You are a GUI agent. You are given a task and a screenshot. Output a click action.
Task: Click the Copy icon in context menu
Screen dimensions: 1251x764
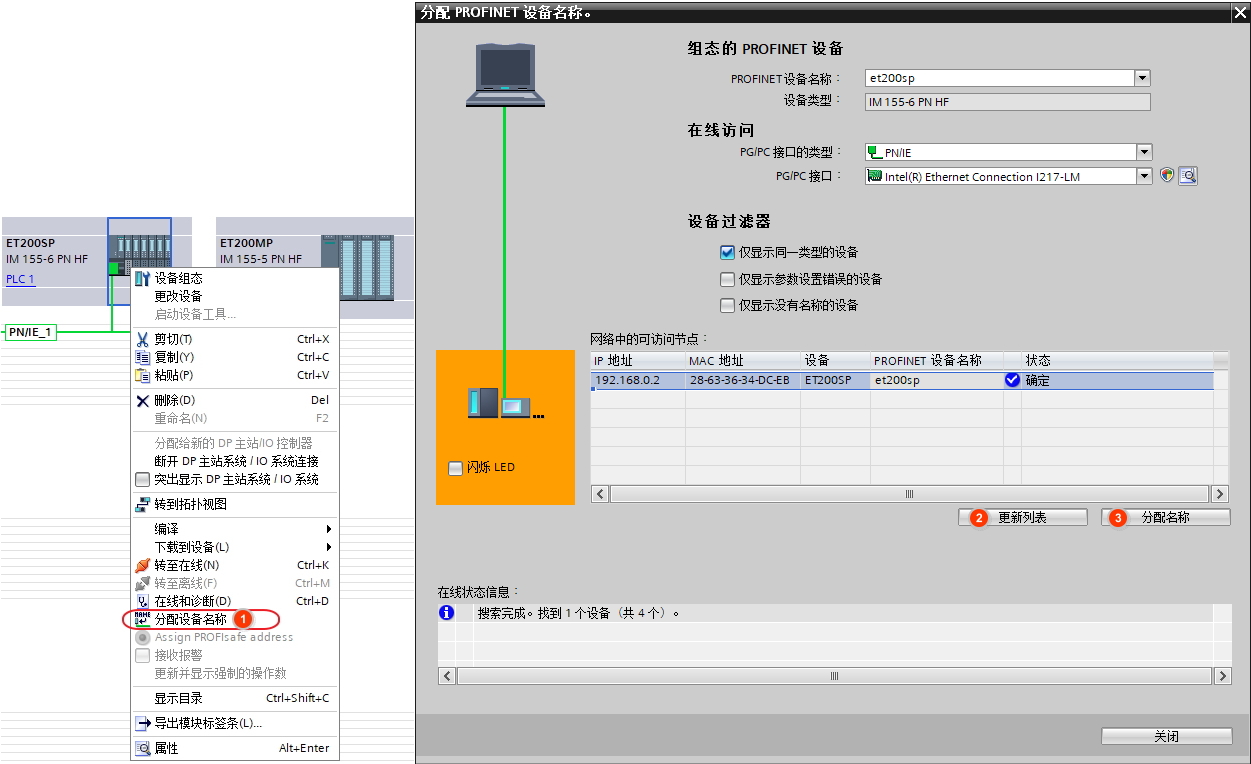(x=143, y=357)
